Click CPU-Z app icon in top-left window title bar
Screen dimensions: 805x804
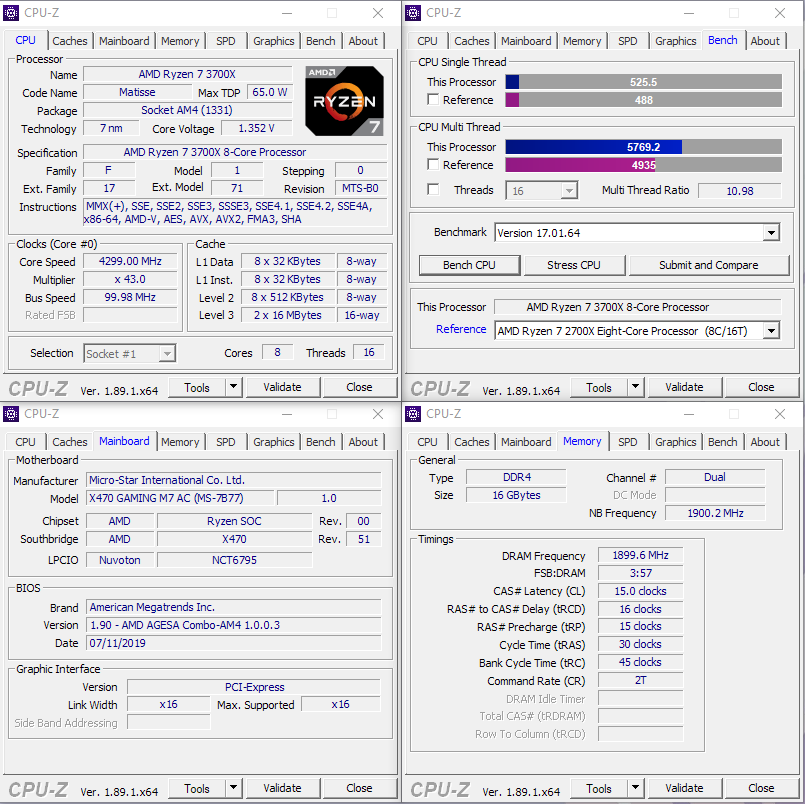point(11,13)
